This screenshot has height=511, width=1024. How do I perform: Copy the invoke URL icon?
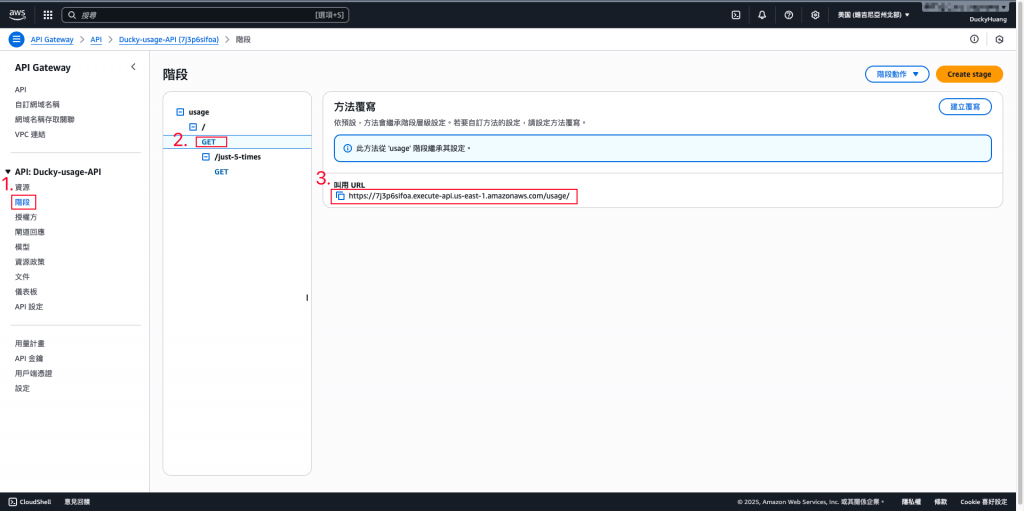click(340, 196)
